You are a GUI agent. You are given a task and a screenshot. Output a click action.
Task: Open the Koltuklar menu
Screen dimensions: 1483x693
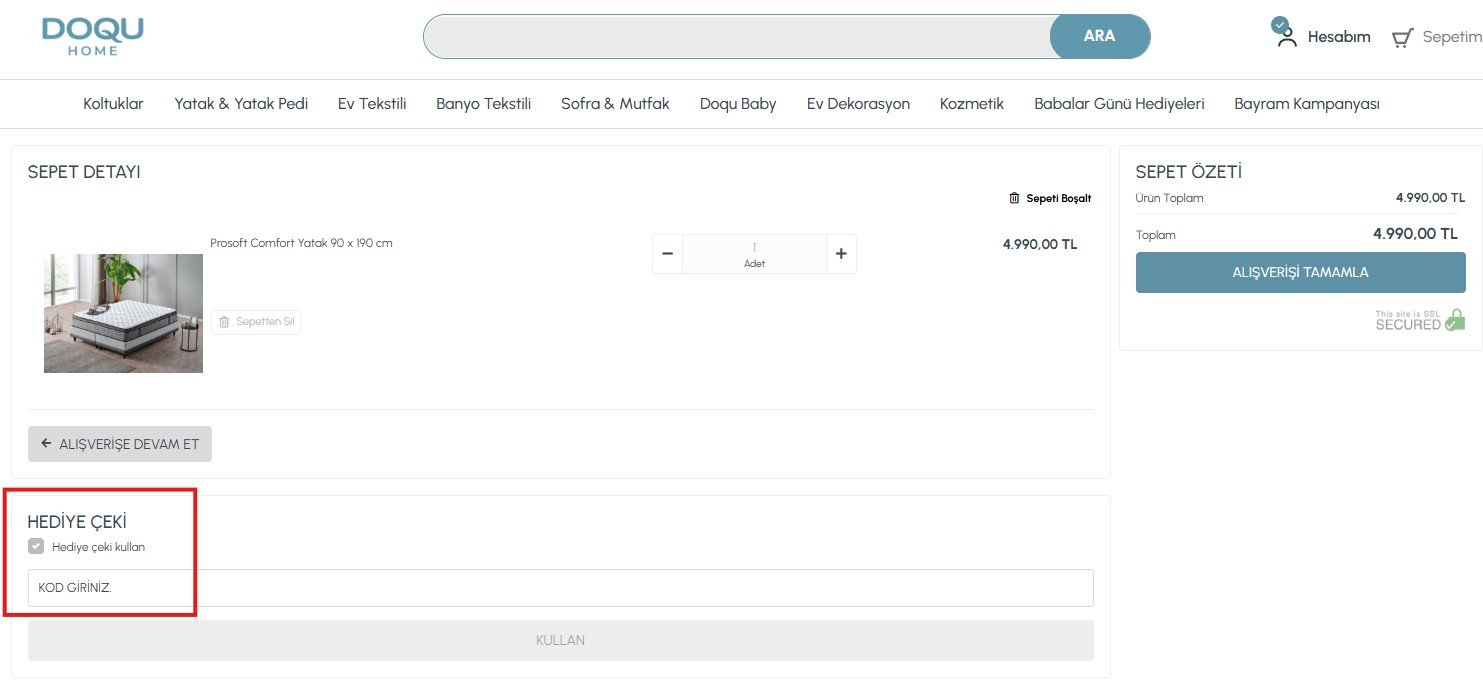113,104
